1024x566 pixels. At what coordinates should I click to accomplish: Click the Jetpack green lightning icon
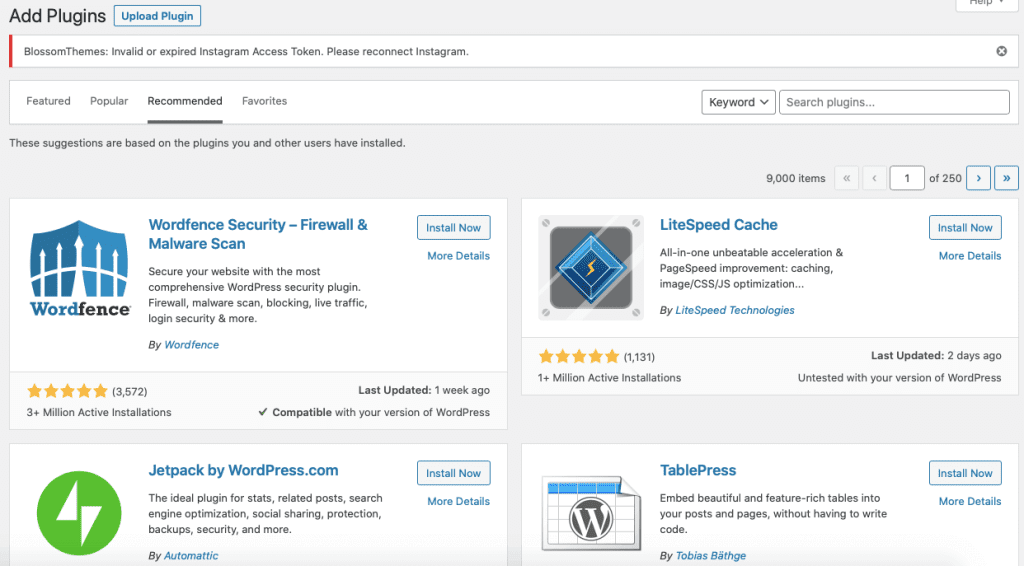(79, 513)
